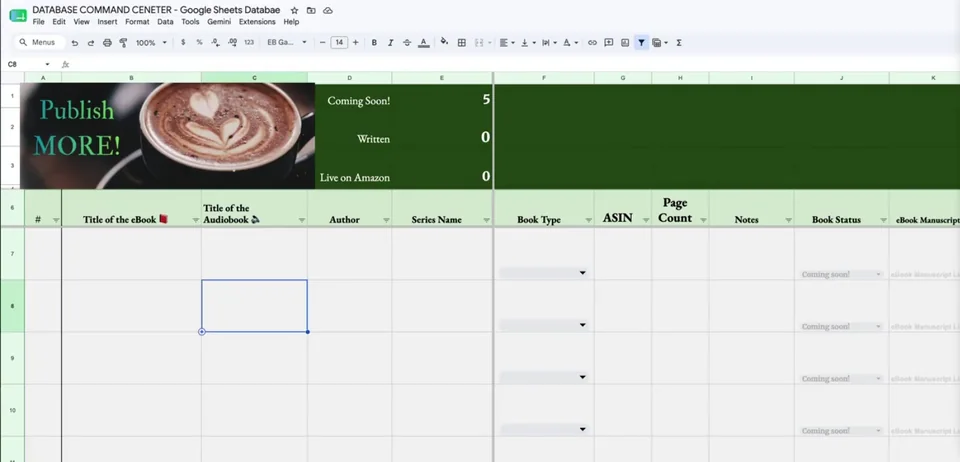
Task: Select column F header
Action: coord(544,78)
